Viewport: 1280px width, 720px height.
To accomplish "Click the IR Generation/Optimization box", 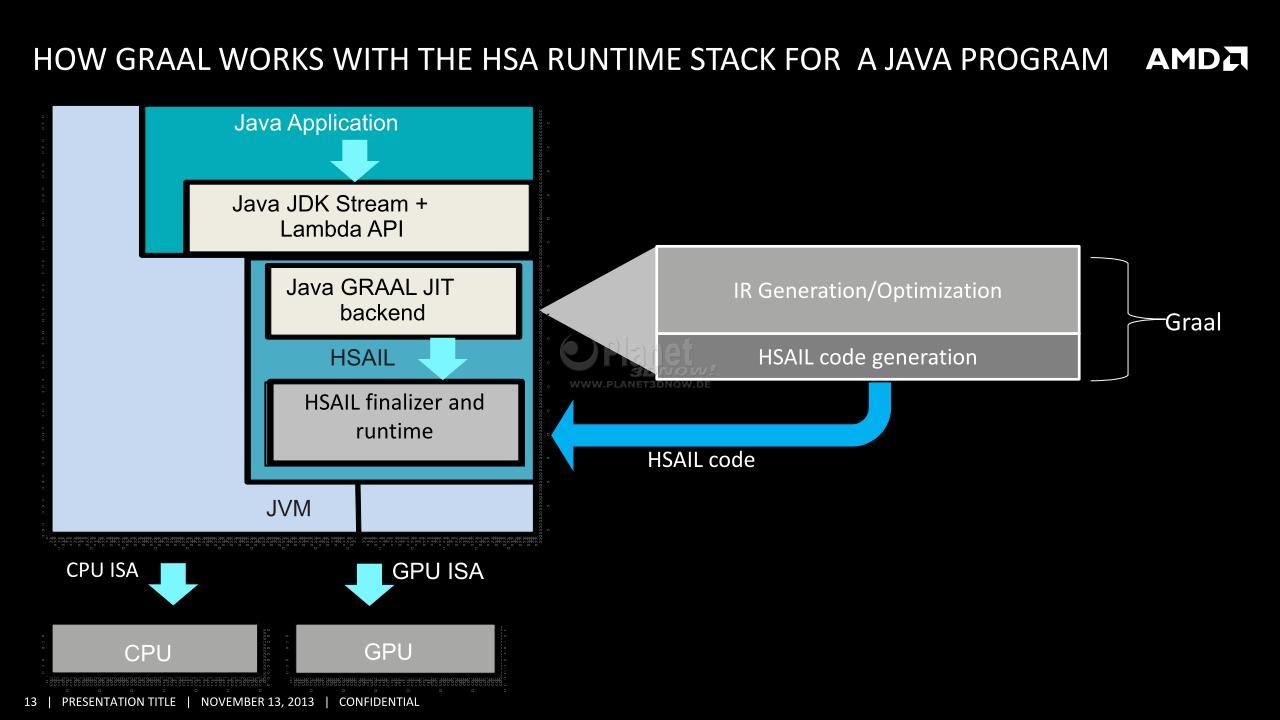I will (x=868, y=290).
